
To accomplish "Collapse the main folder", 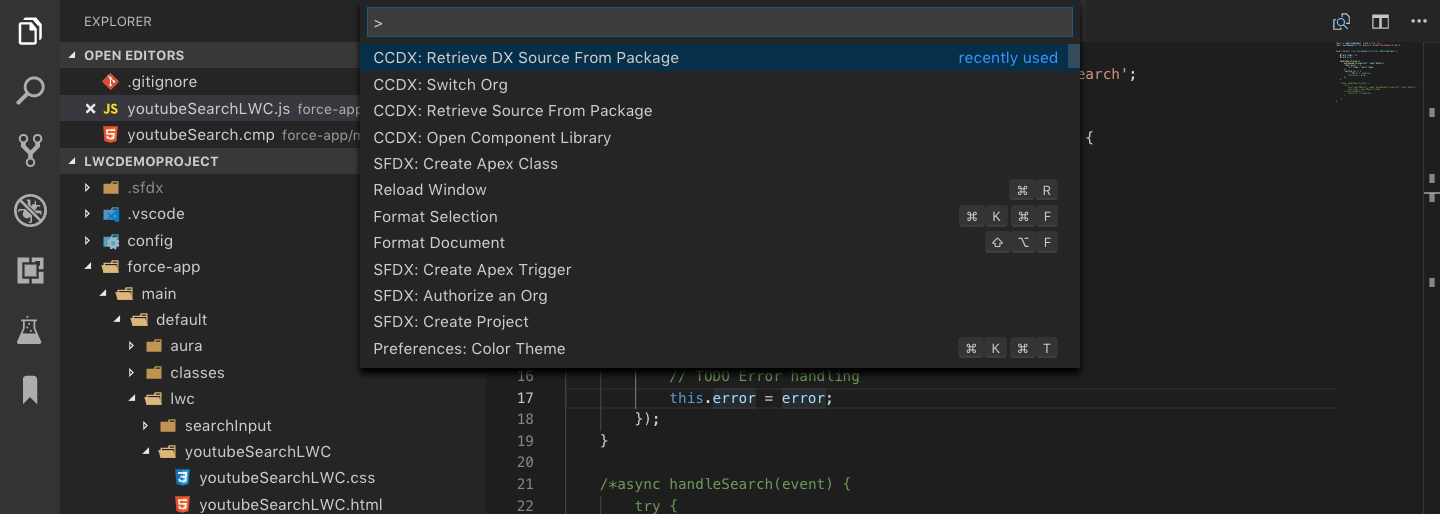I will click(x=102, y=294).
